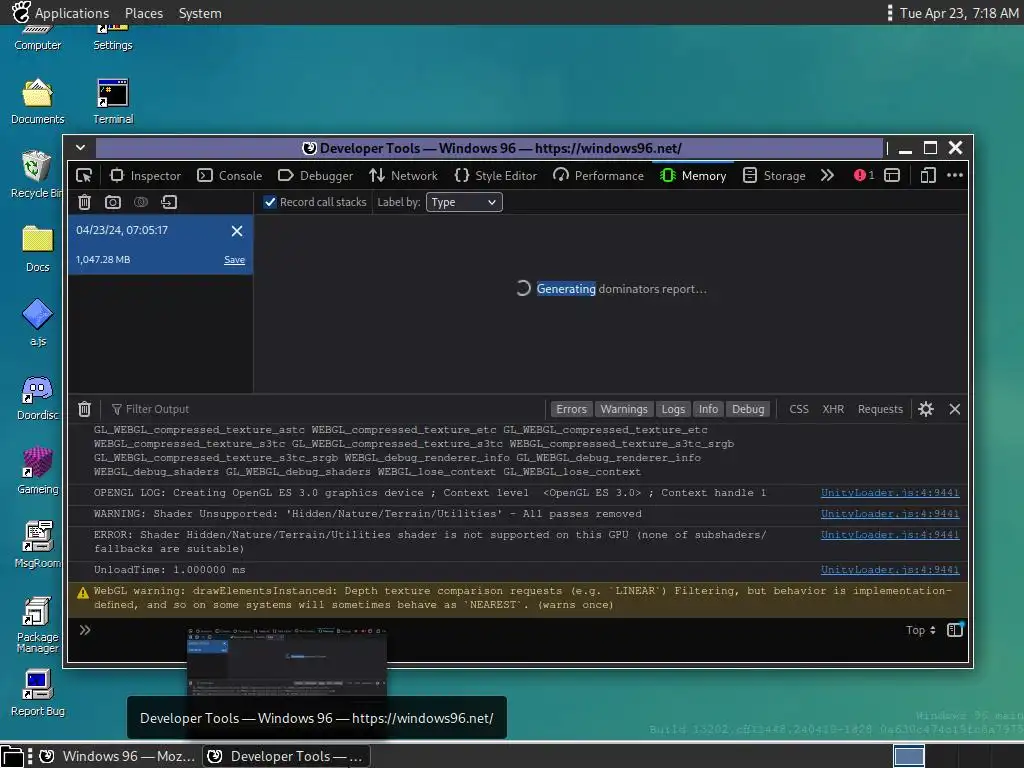
Task: Toggle the Info filter button
Action: tap(708, 409)
